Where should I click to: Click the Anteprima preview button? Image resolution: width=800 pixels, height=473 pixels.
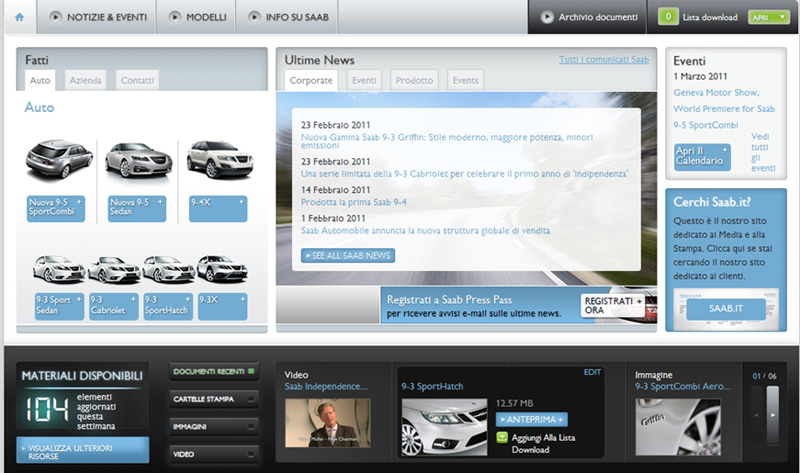tap(532, 419)
